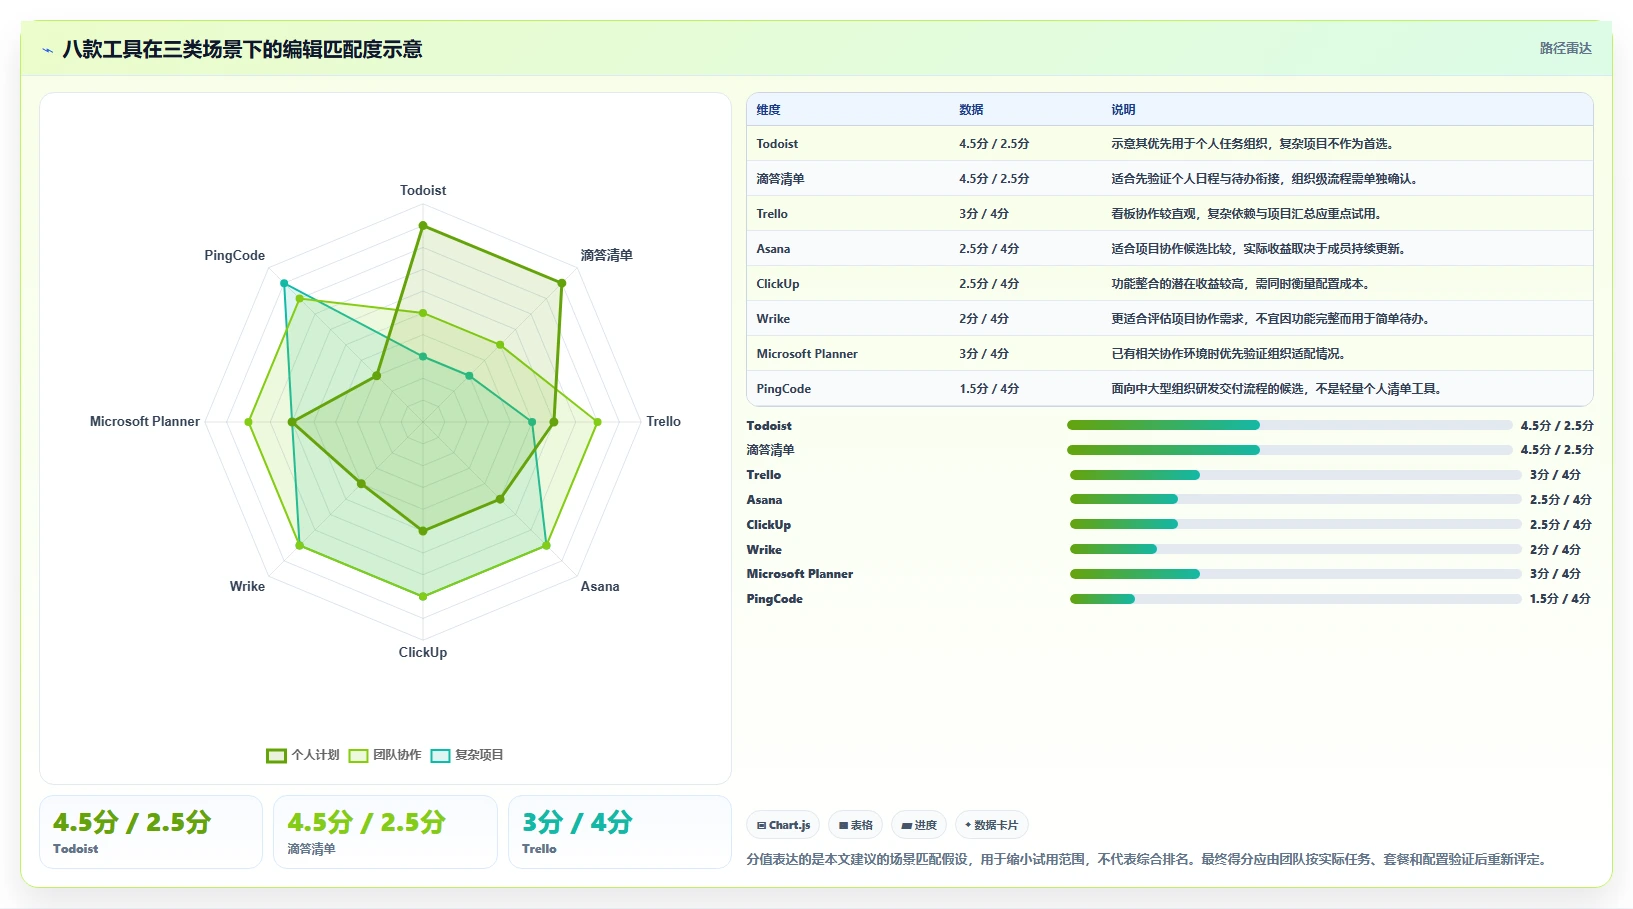Click the teal radar point on the PingCode axis
Viewport: 1633px width, 909px height.
(284, 283)
